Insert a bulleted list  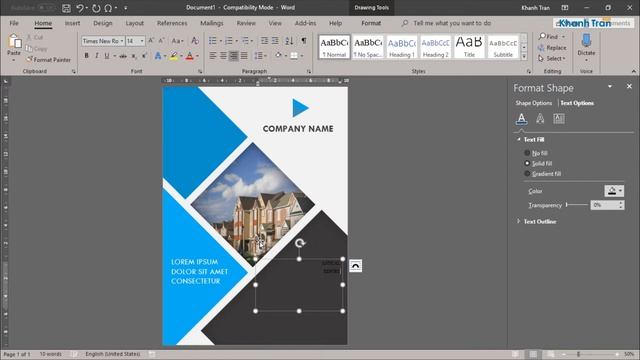(x=213, y=40)
